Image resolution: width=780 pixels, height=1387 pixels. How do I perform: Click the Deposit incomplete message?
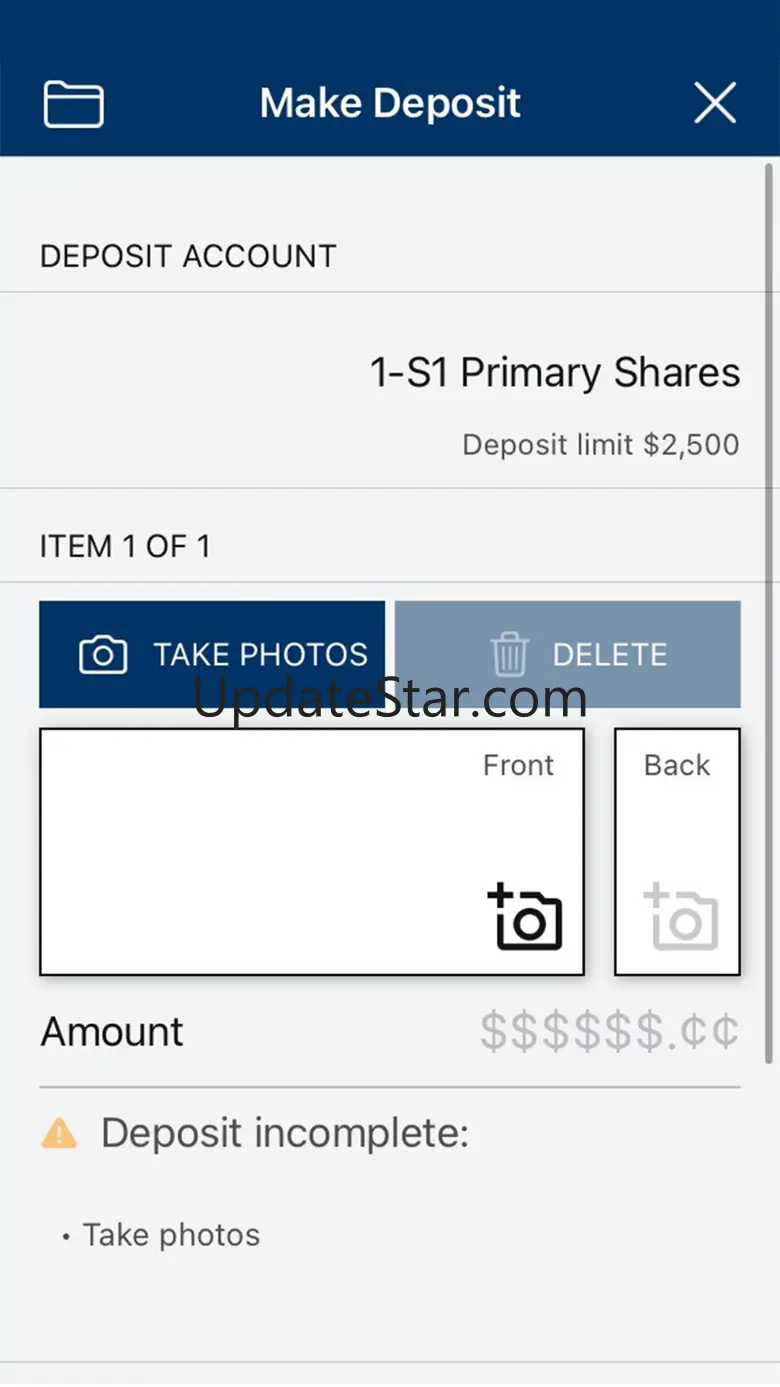[x=285, y=1134]
